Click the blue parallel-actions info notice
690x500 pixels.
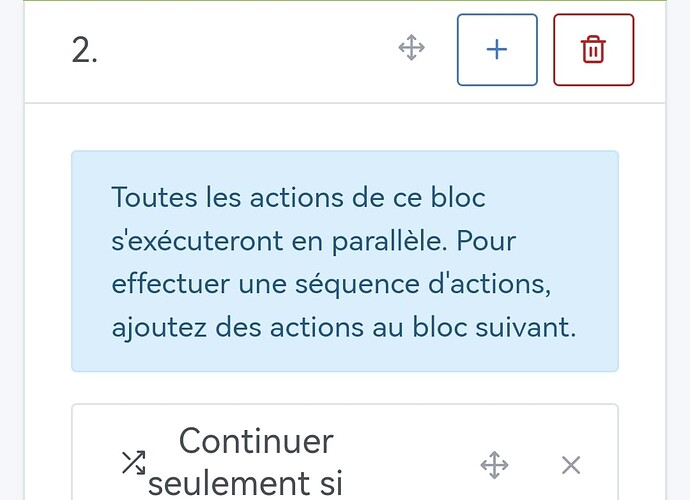(x=344, y=261)
